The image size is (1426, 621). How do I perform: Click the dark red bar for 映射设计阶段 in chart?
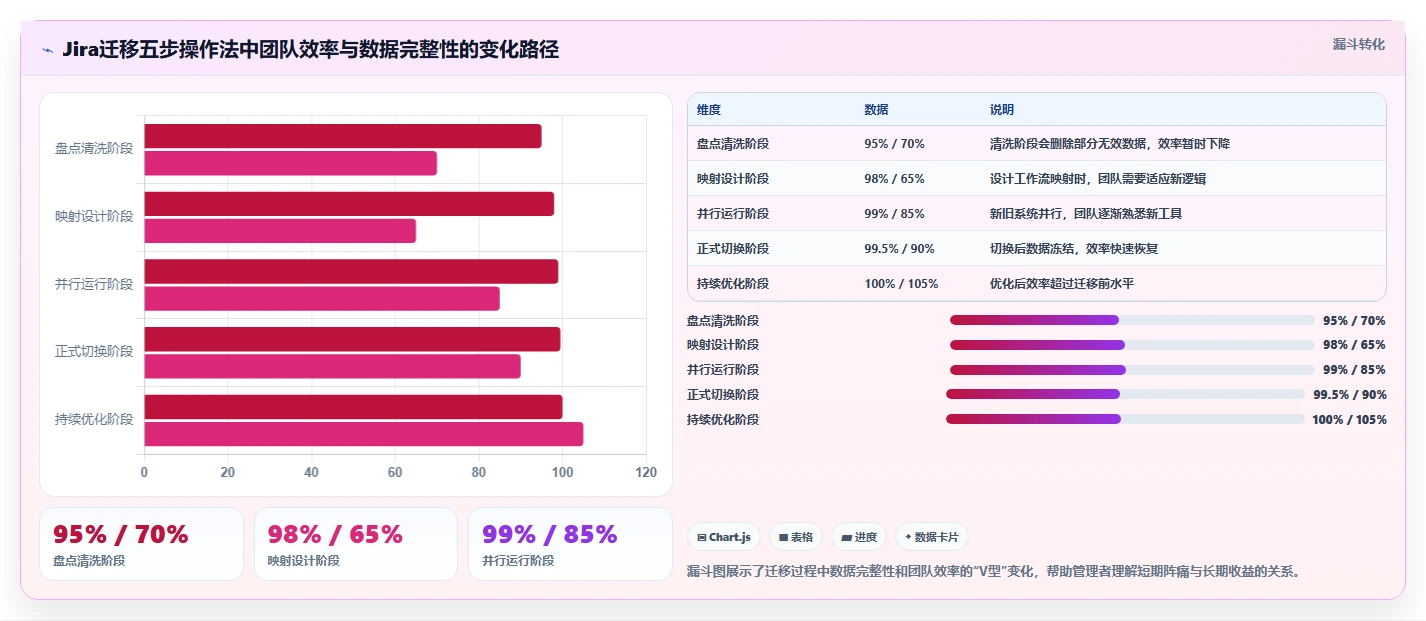349,204
